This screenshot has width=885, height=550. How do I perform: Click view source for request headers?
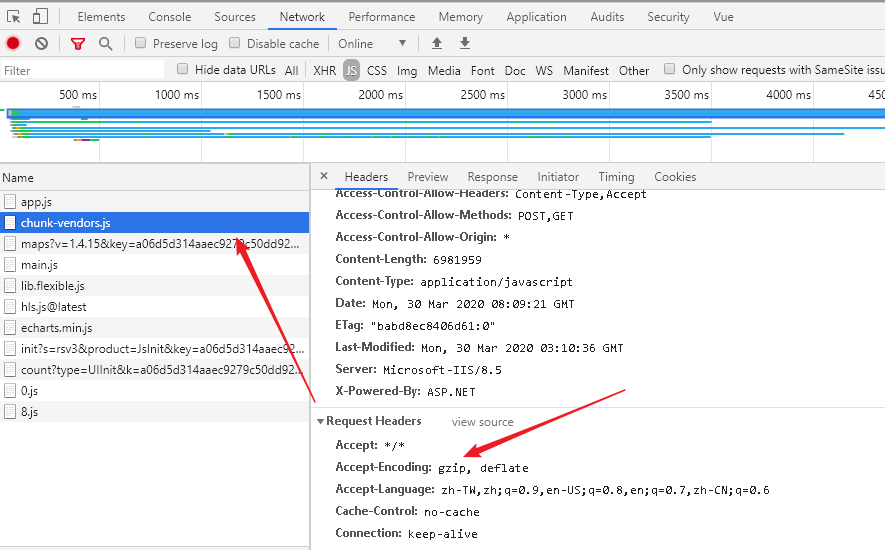483,422
